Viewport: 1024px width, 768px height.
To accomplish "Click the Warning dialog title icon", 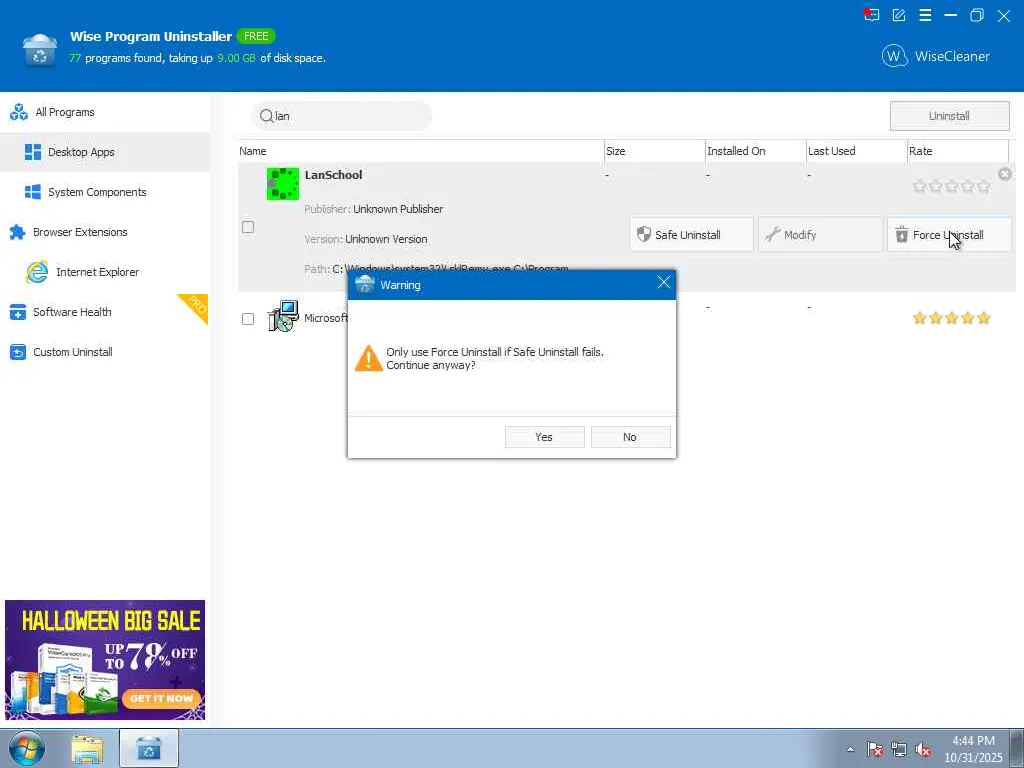I will (364, 284).
